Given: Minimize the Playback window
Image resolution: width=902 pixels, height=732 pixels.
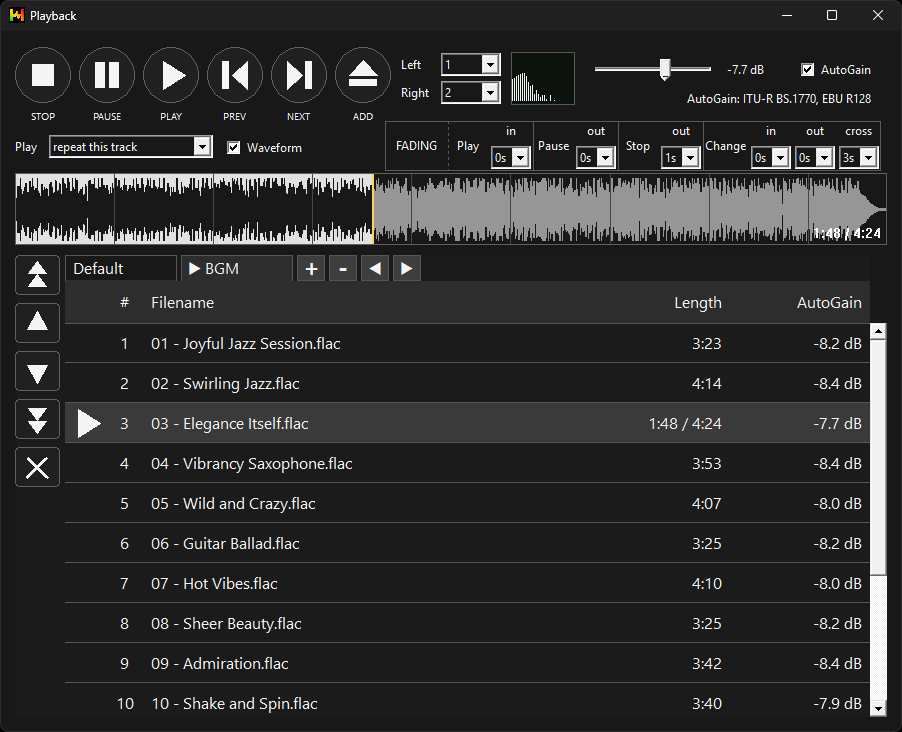Looking at the screenshot, I should [787, 16].
